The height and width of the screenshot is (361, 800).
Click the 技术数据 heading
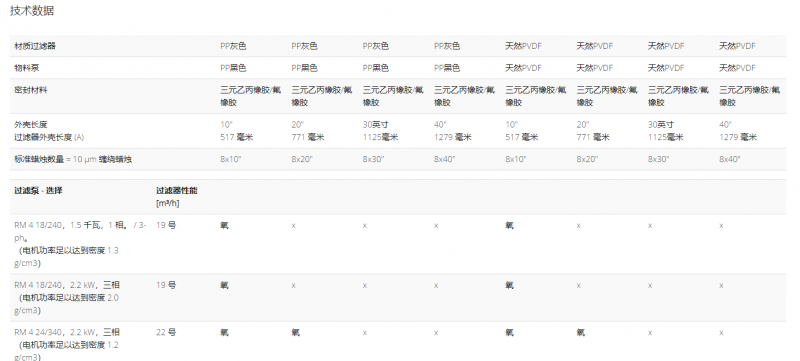tap(32, 11)
